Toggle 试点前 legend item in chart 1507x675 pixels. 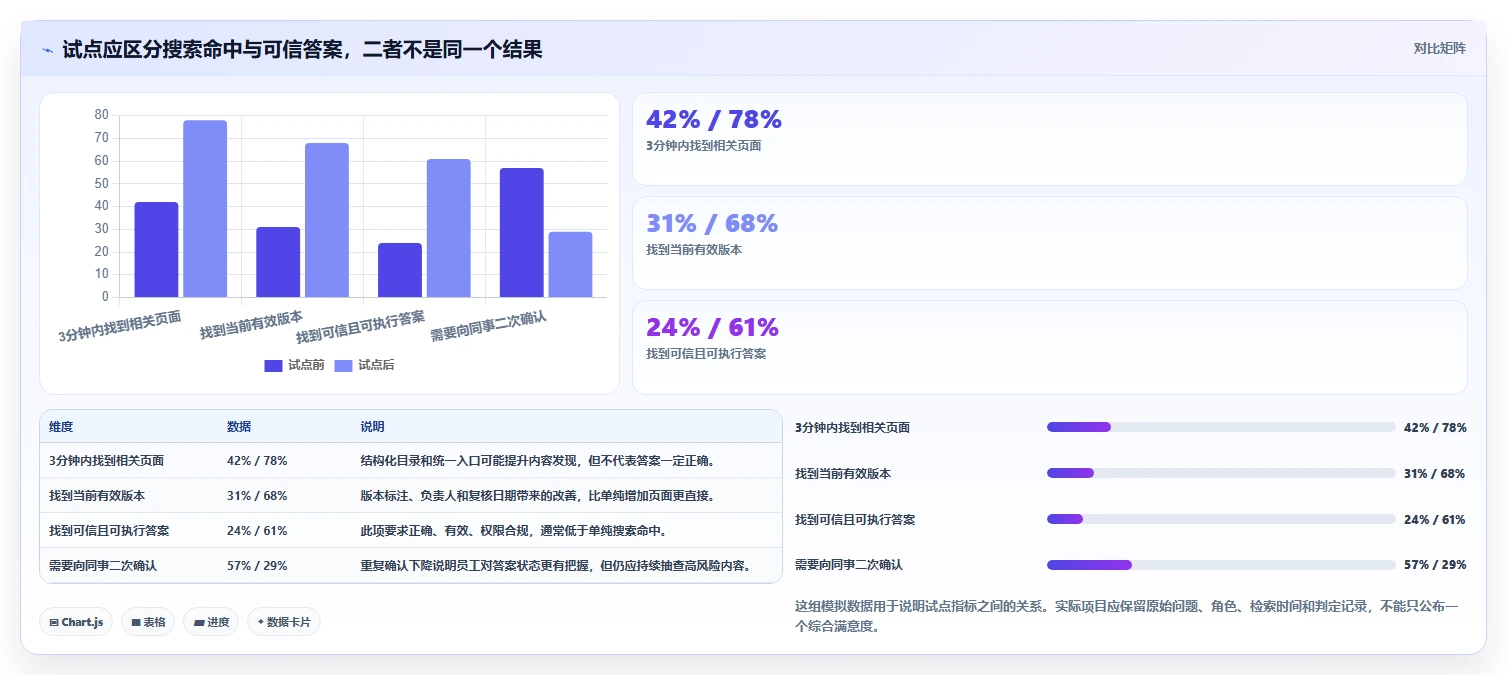click(294, 365)
